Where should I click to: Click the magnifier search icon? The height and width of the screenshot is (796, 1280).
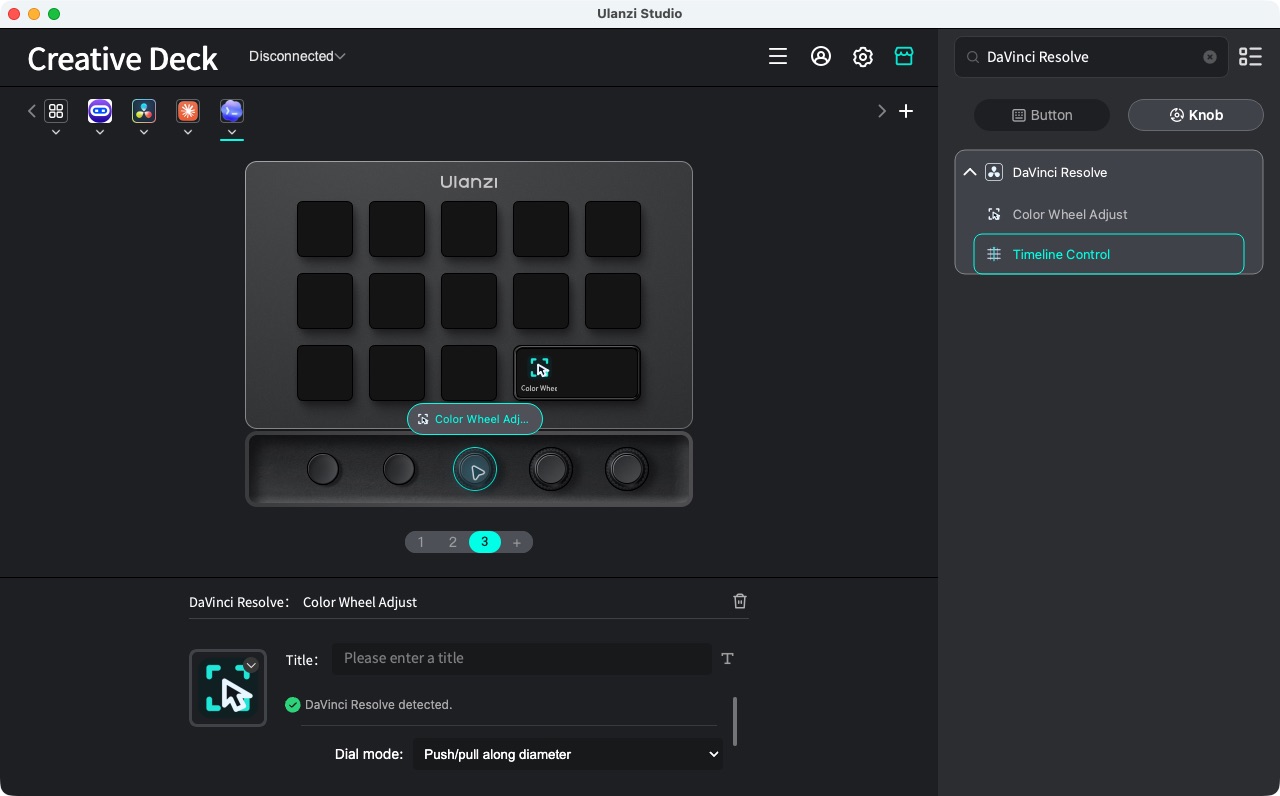(972, 58)
